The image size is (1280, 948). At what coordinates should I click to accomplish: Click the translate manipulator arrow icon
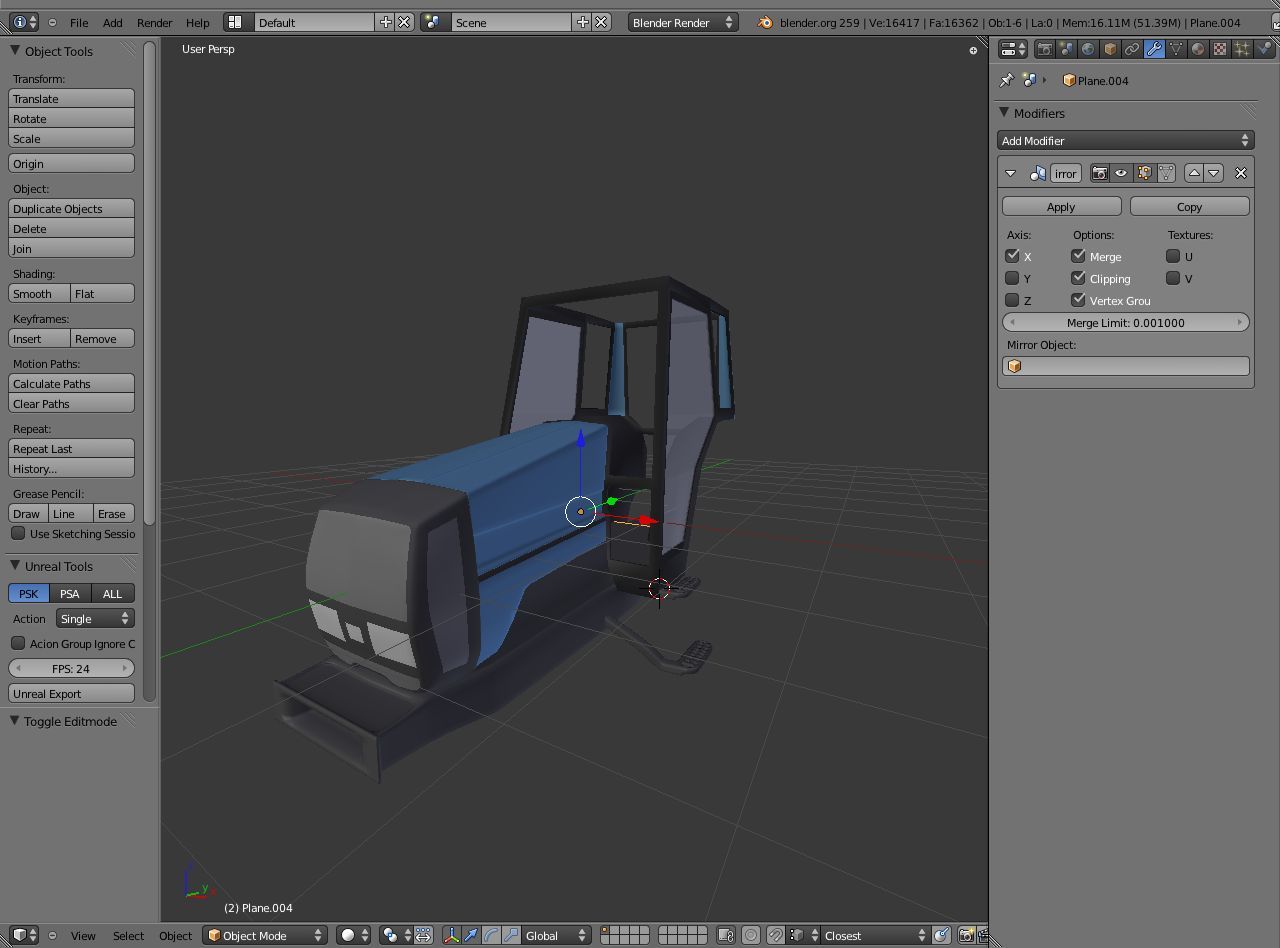coord(471,935)
